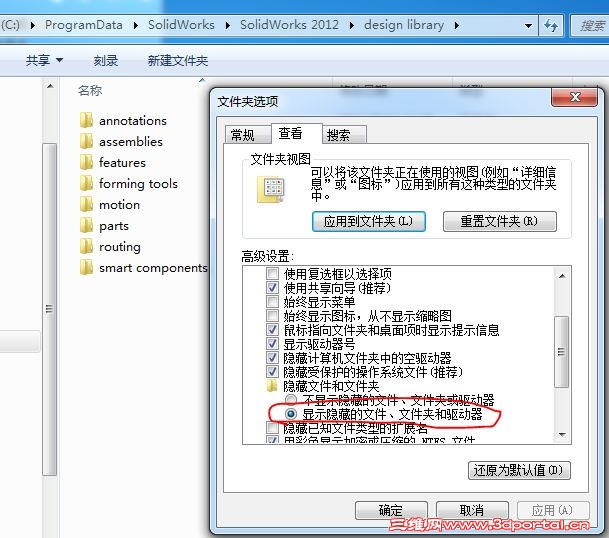This screenshot has height=538, width=609.
Task: Select 显示隐藏的文件、文件夹和驱动器 radio button
Action: [291, 414]
